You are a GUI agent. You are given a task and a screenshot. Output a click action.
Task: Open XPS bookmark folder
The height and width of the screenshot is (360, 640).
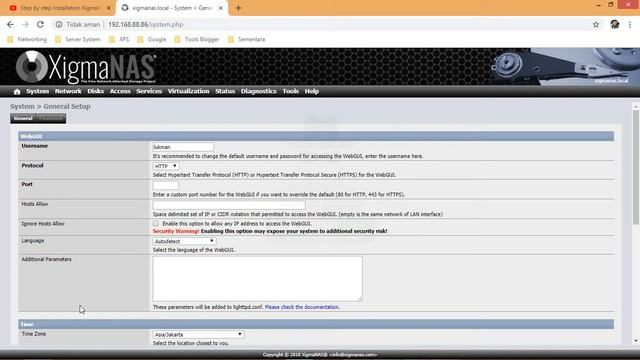119,39
